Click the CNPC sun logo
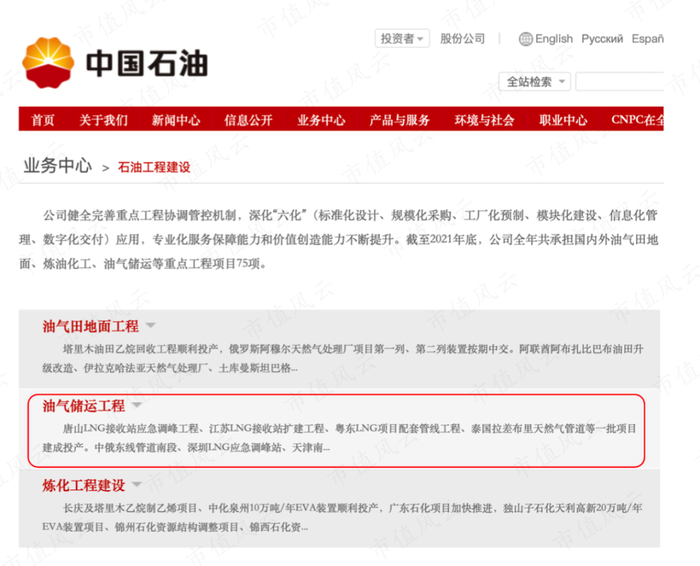Image resolution: width=700 pixels, height=566 pixels. tap(48, 62)
